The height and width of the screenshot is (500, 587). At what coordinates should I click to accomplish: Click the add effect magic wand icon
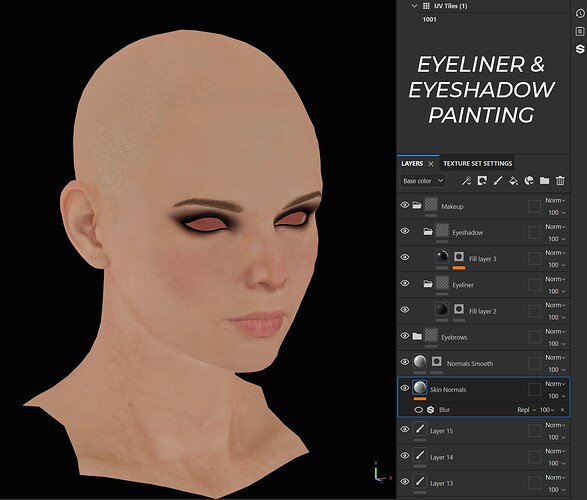(466, 181)
